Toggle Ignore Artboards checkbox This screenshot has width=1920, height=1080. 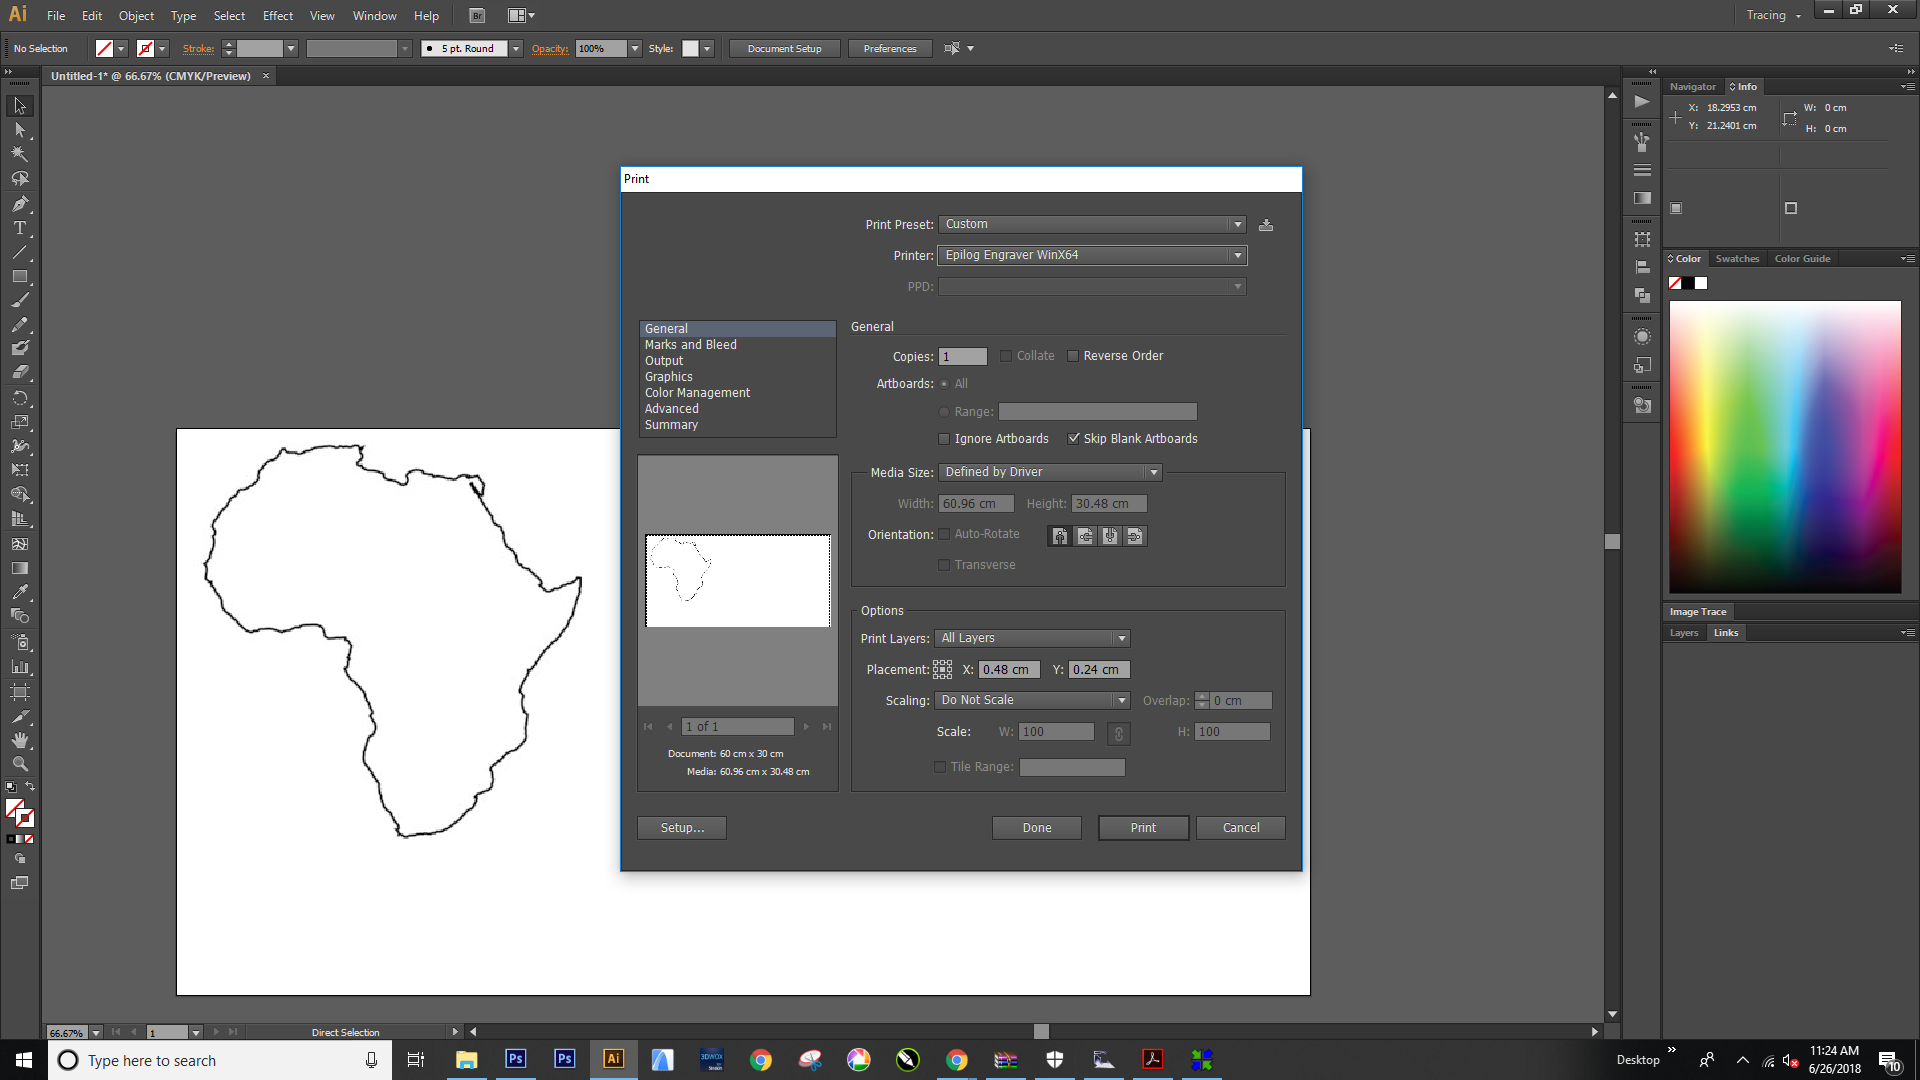[x=944, y=439]
